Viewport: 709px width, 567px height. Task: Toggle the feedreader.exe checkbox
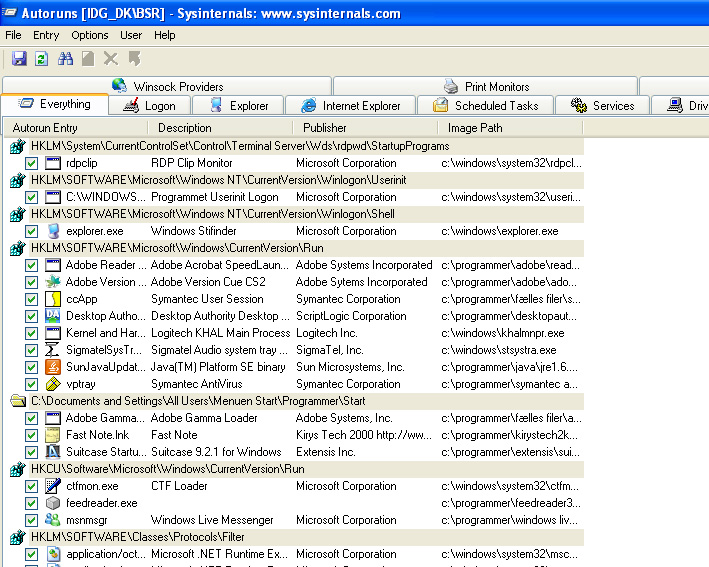(x=32, y=503)
